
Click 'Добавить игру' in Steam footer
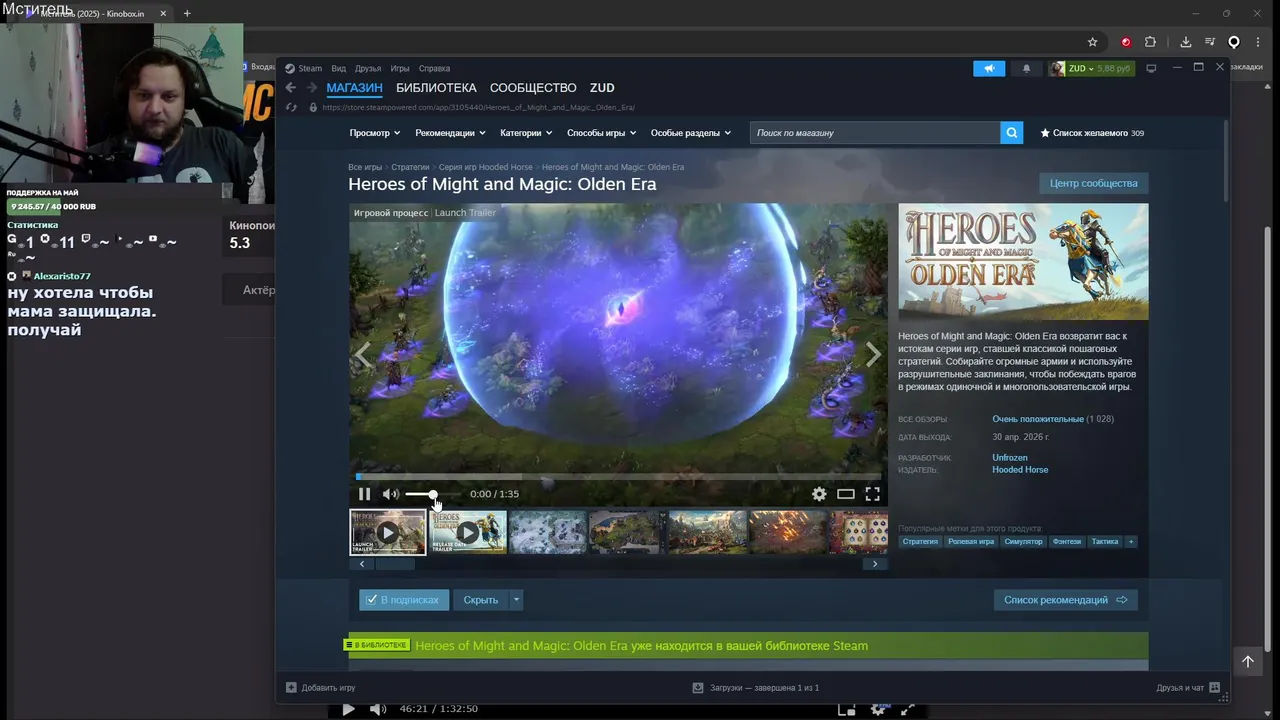(321, 688)
